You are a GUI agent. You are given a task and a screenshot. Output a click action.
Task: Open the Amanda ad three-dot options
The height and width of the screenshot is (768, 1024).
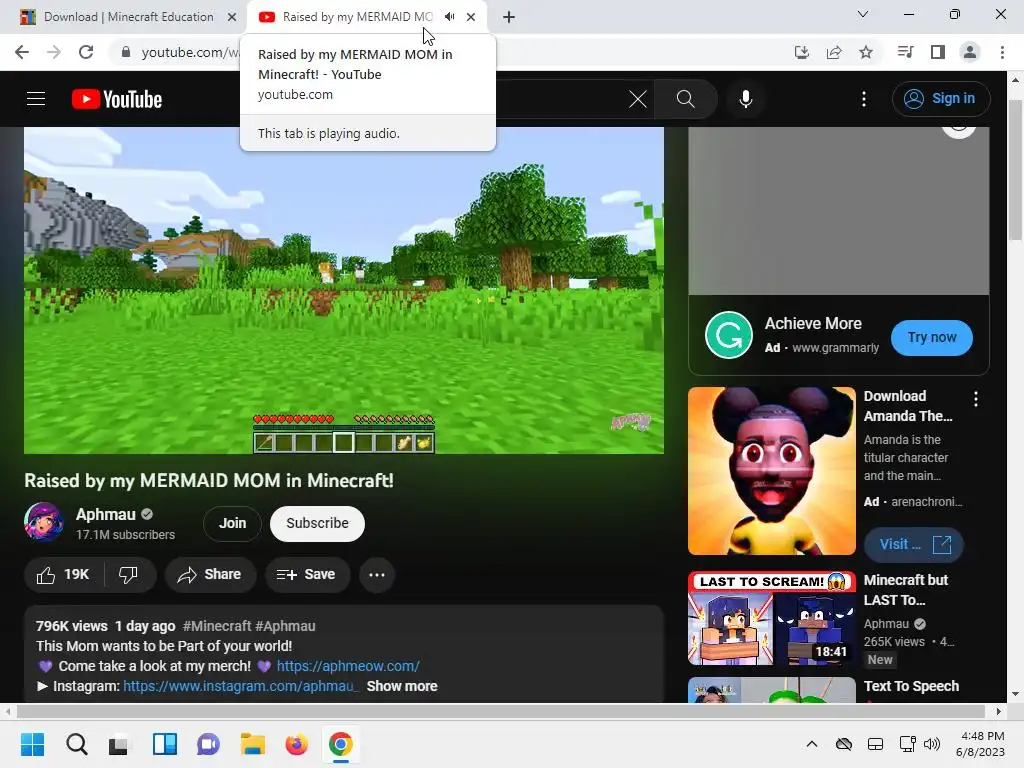976,399
